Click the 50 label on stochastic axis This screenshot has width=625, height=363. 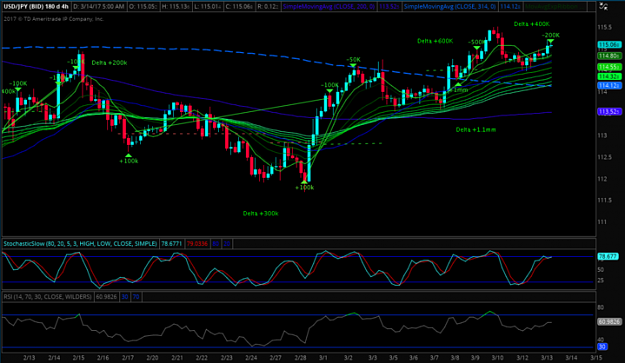coord(601,270)
